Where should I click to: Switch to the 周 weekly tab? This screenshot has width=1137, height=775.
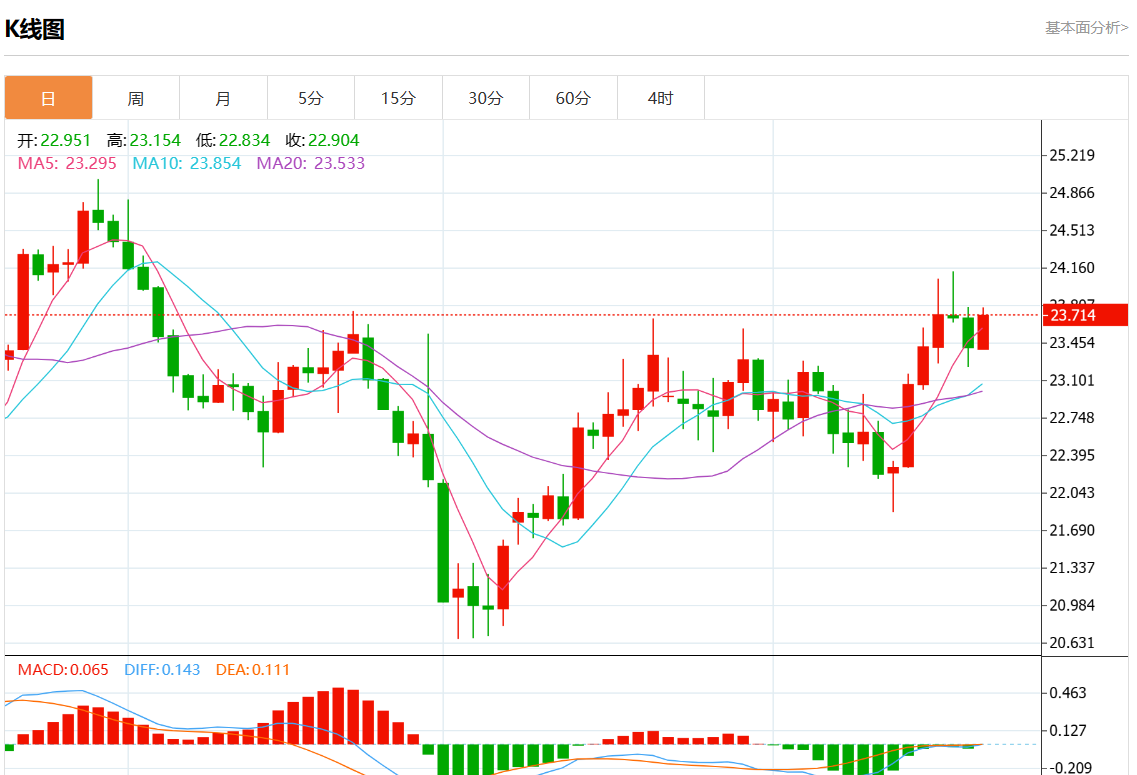point(136,98)
